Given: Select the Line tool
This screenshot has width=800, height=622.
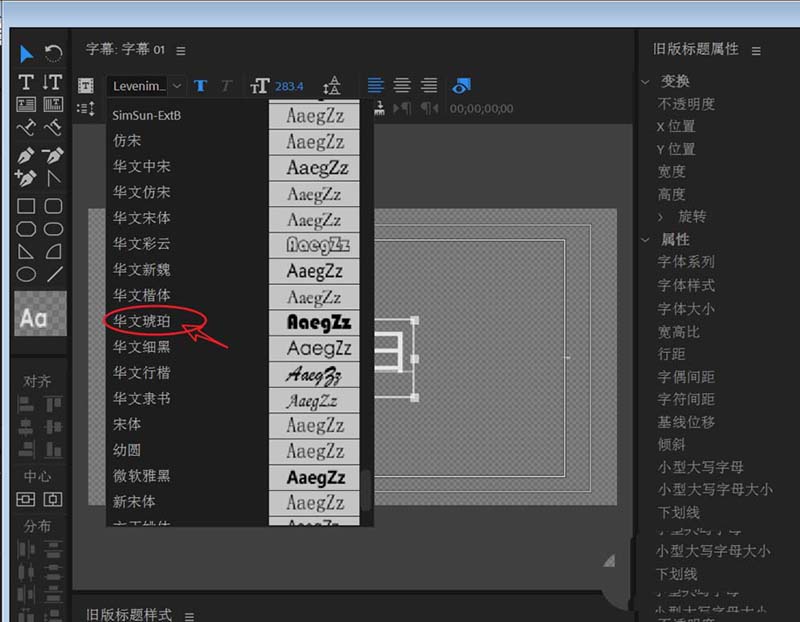Looking at the screenshot, I should (54, 275).
